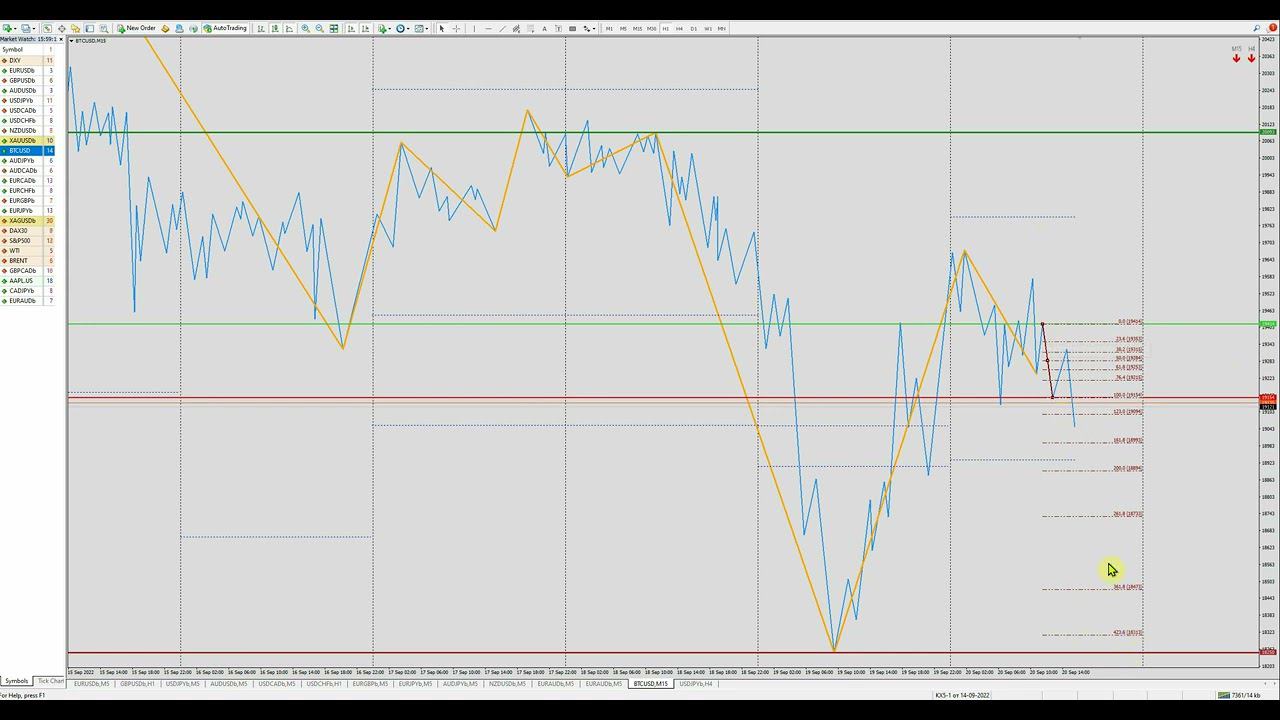The width and height of the screenshot is (1280, 720).
Task: Select BTCUSD row in Market Watch
Action: tap(28, 150)
